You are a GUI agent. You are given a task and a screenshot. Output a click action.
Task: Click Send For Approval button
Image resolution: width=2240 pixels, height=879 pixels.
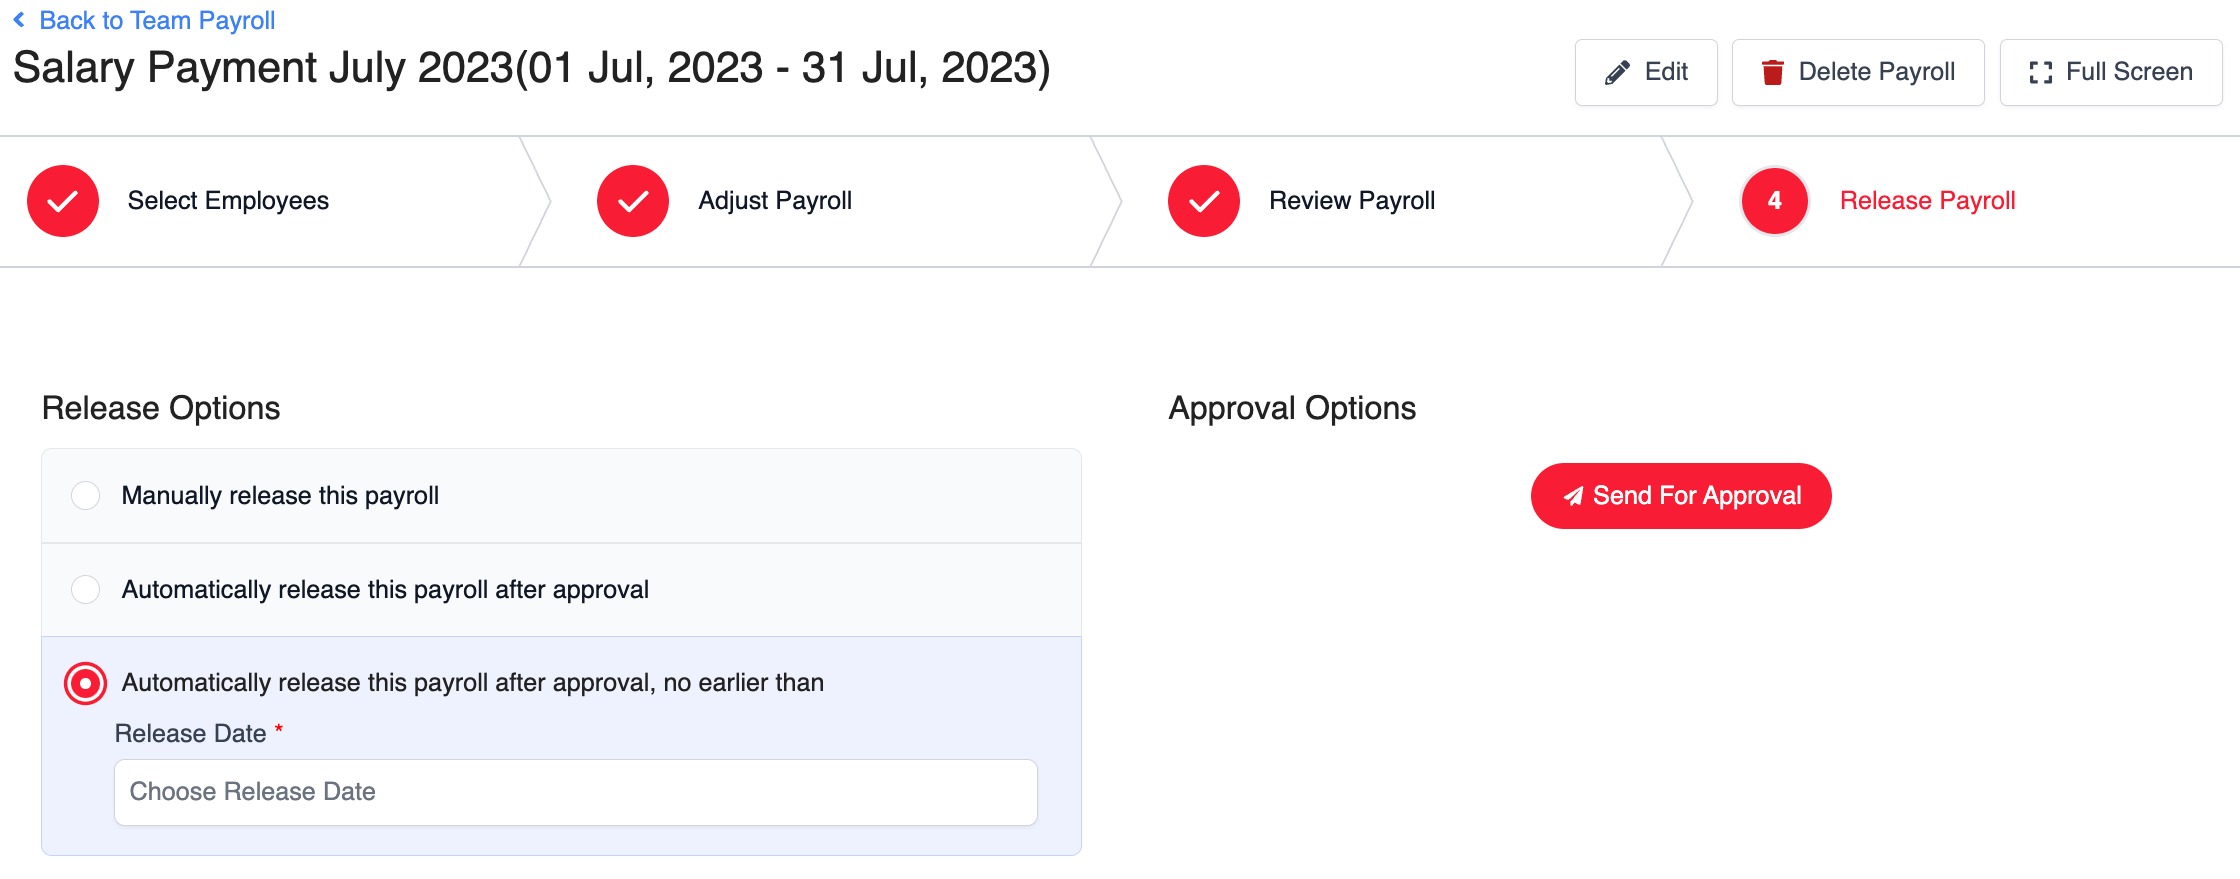1681,496
